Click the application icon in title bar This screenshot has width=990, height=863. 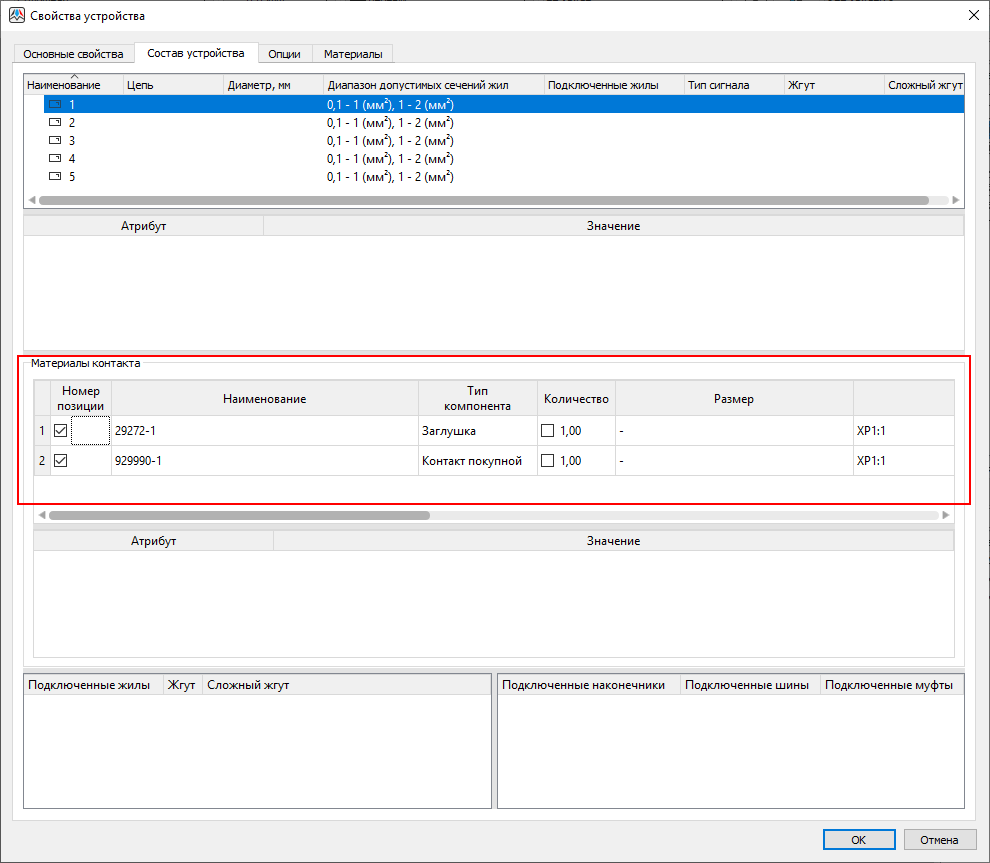click(x=16, y=15)
